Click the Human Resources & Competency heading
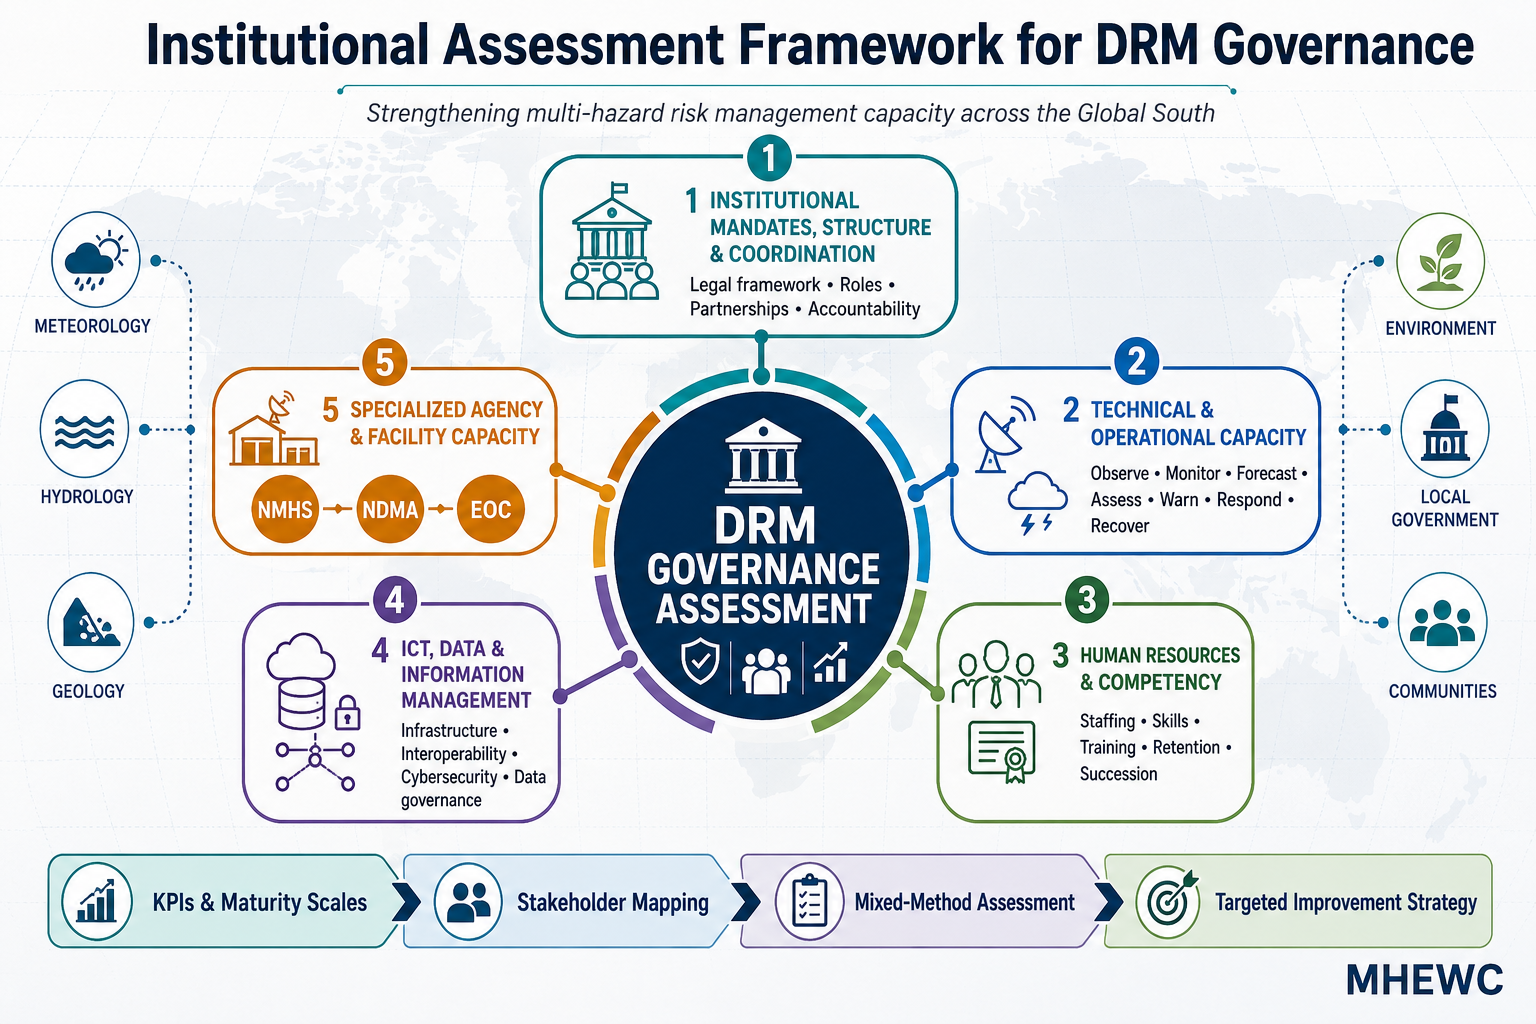 (1159, 668)
